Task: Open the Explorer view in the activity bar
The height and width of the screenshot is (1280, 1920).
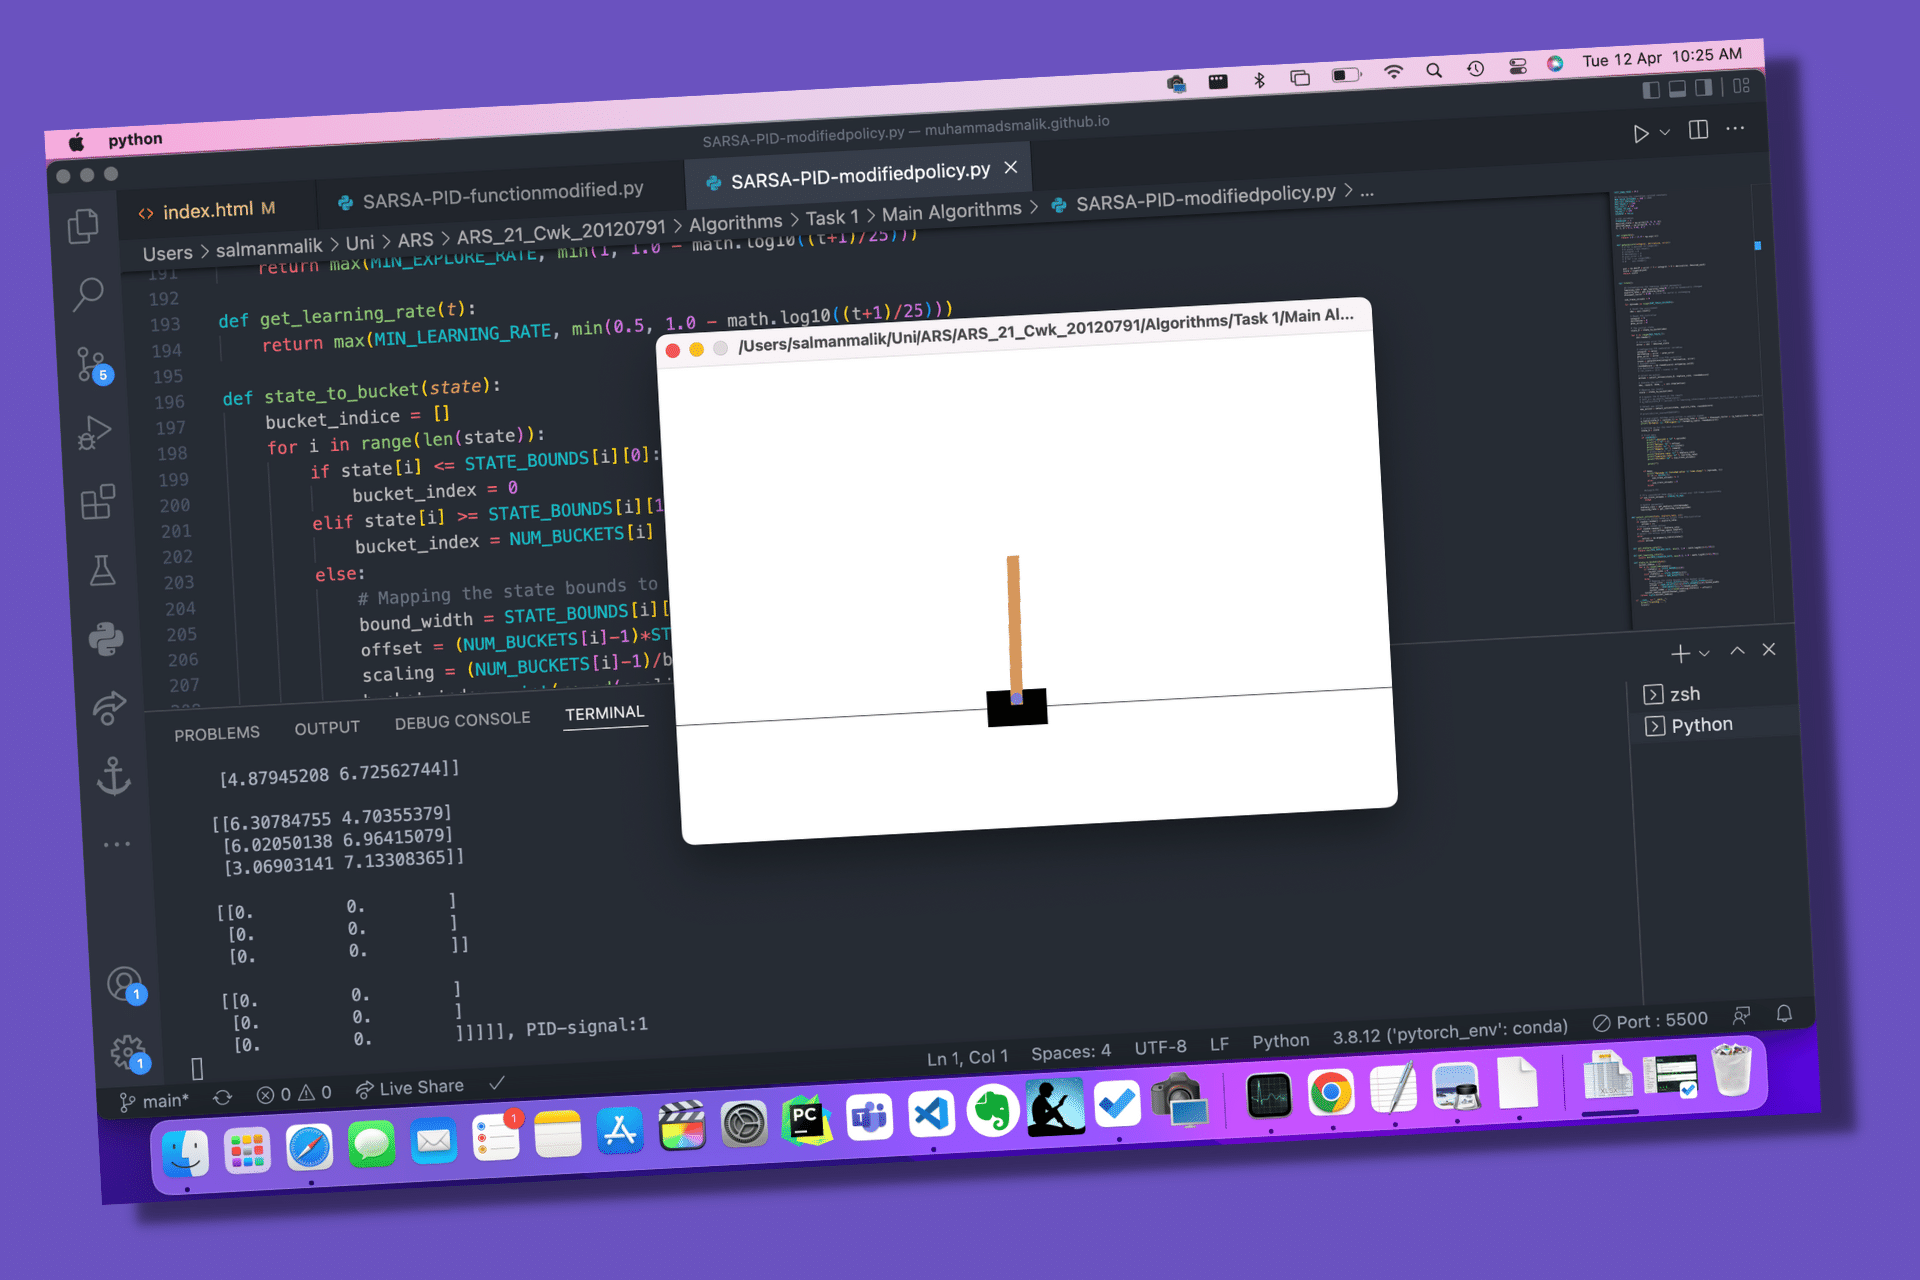Action: (83, 227)
